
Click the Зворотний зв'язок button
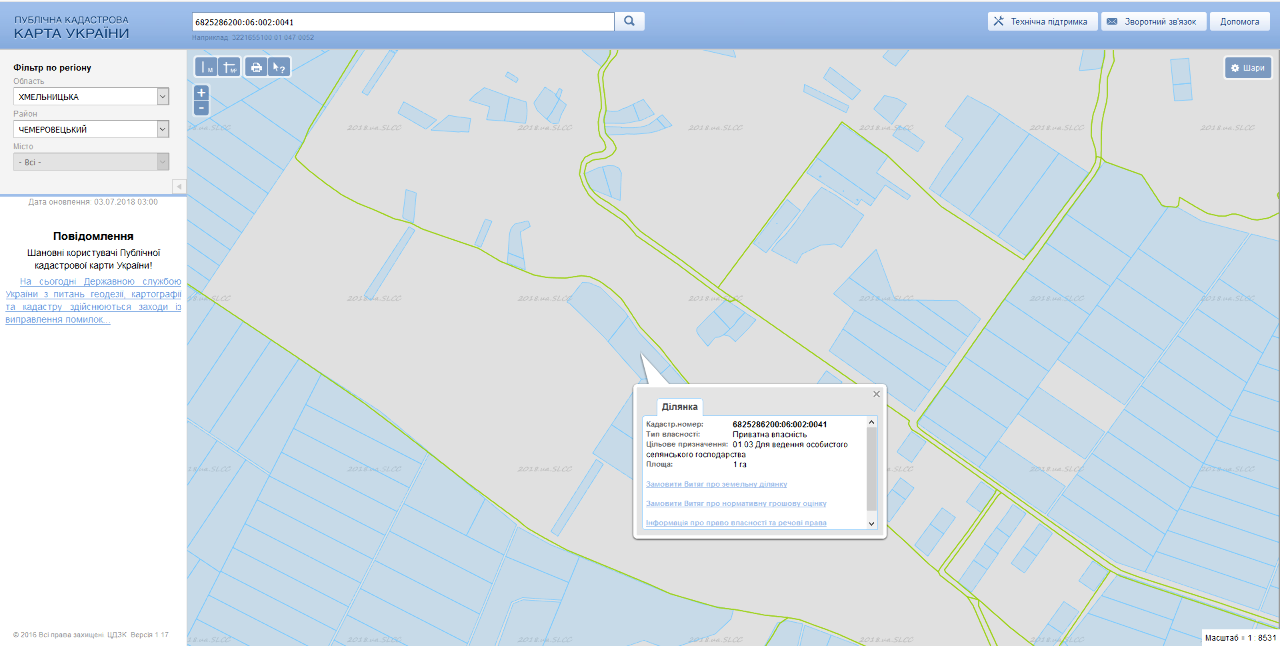(1152, 21)
